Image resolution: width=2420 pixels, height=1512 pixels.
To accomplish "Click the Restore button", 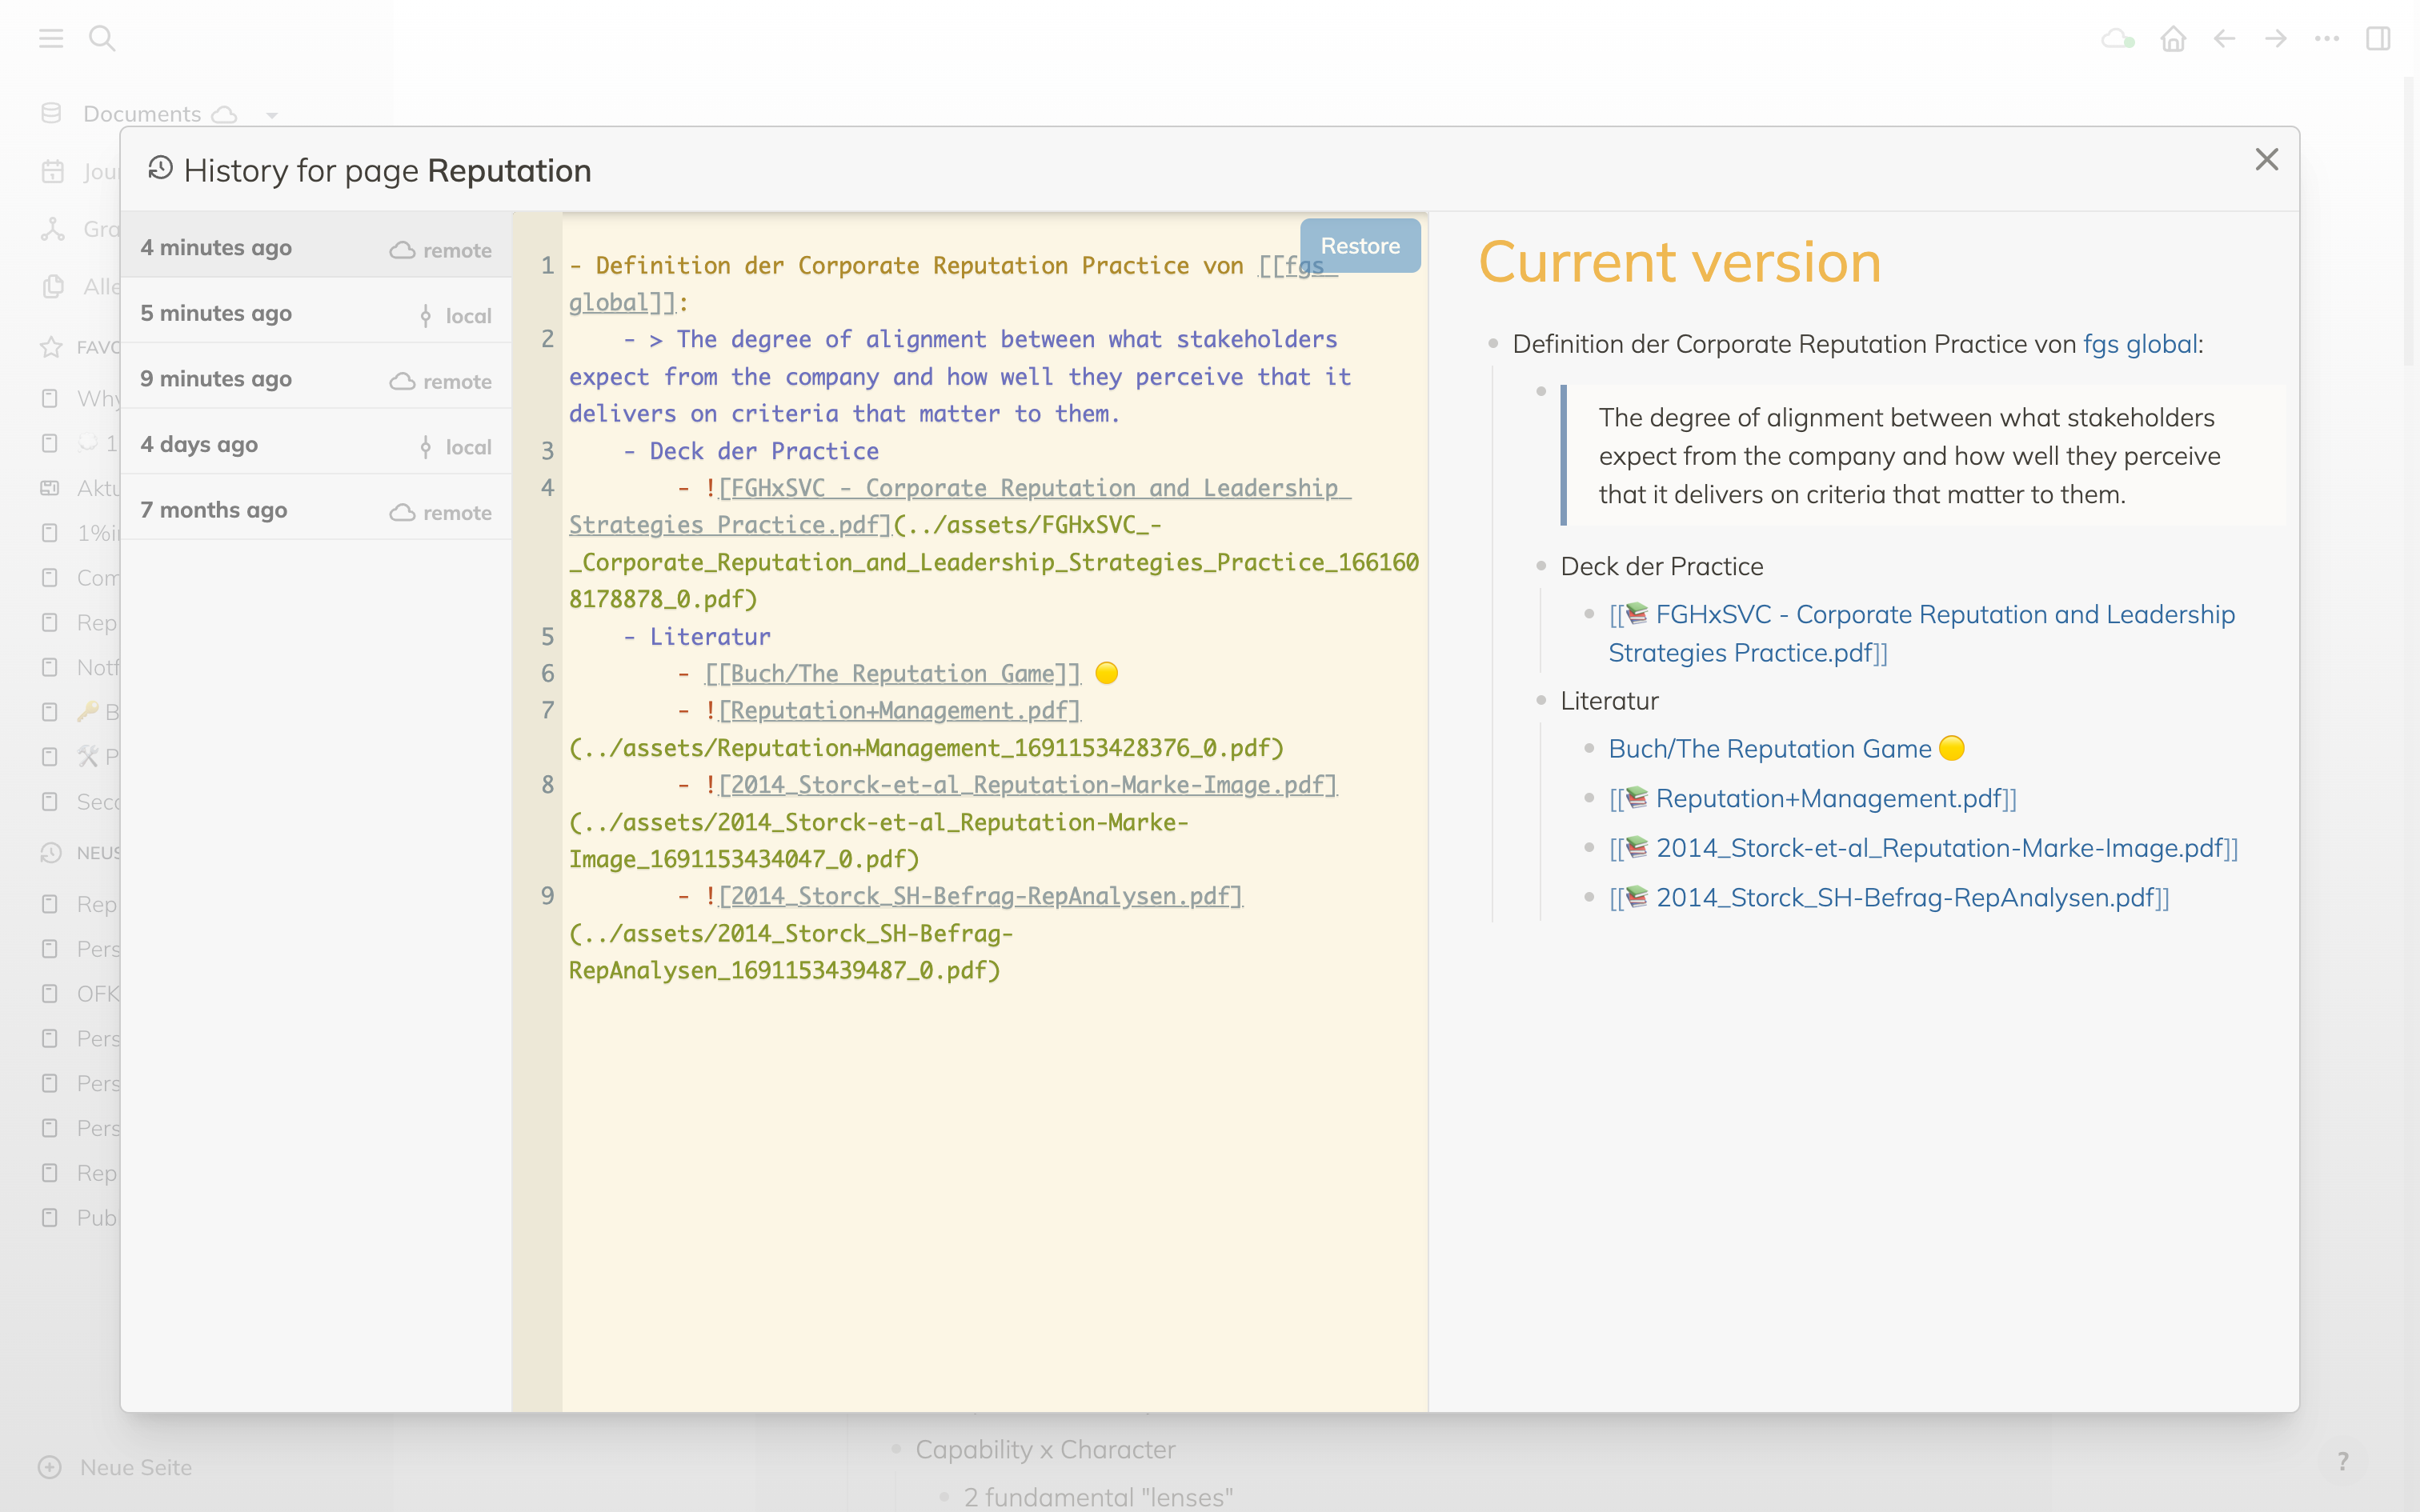I will pos(1360,245).
